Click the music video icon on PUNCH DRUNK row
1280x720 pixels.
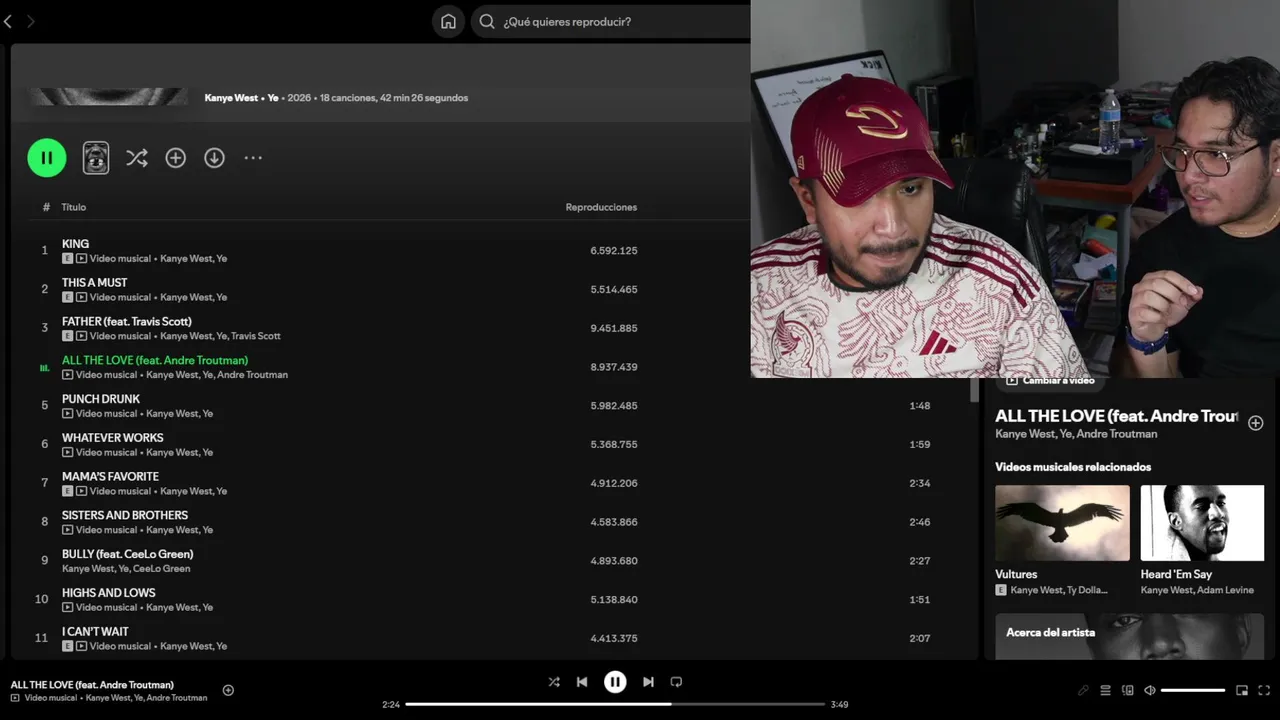click(x=67, y=414)
